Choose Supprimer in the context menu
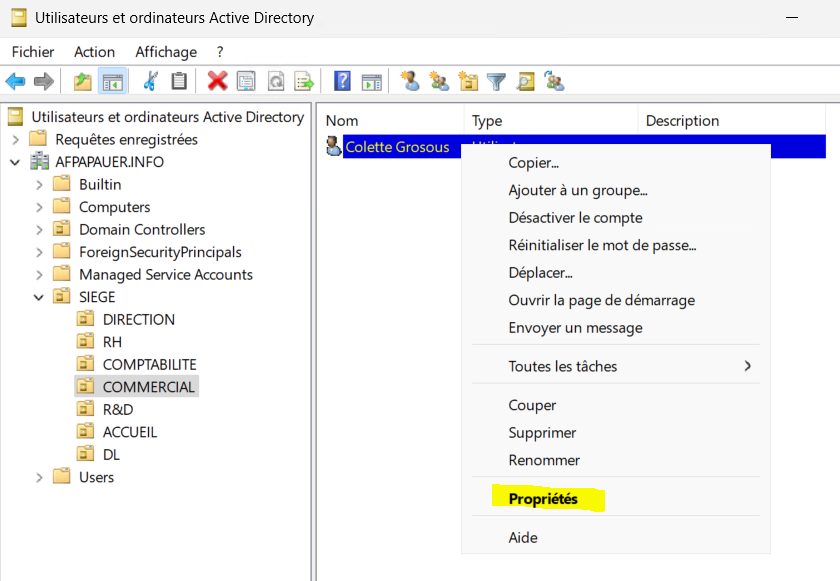 point(542,432)
